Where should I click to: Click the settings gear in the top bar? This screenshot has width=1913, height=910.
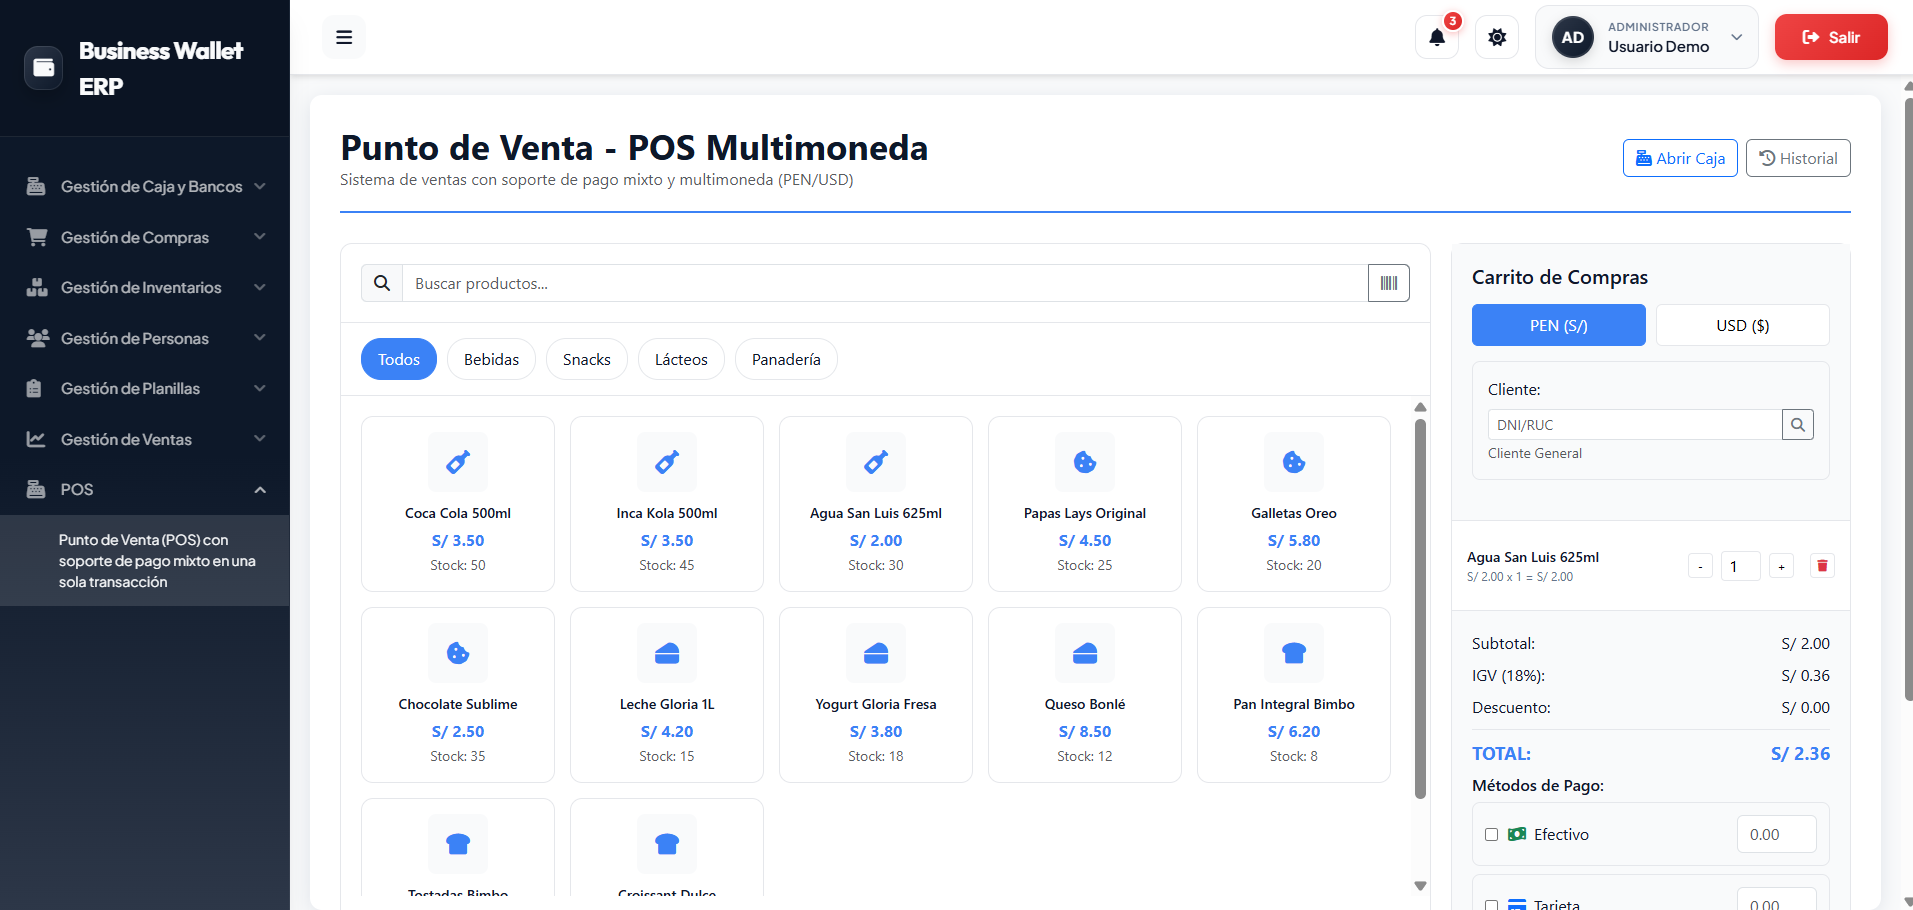pos(1497,37)
